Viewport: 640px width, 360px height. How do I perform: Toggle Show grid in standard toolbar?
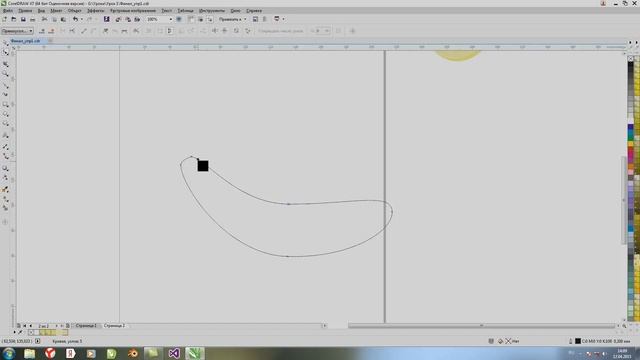click(200, 19)
